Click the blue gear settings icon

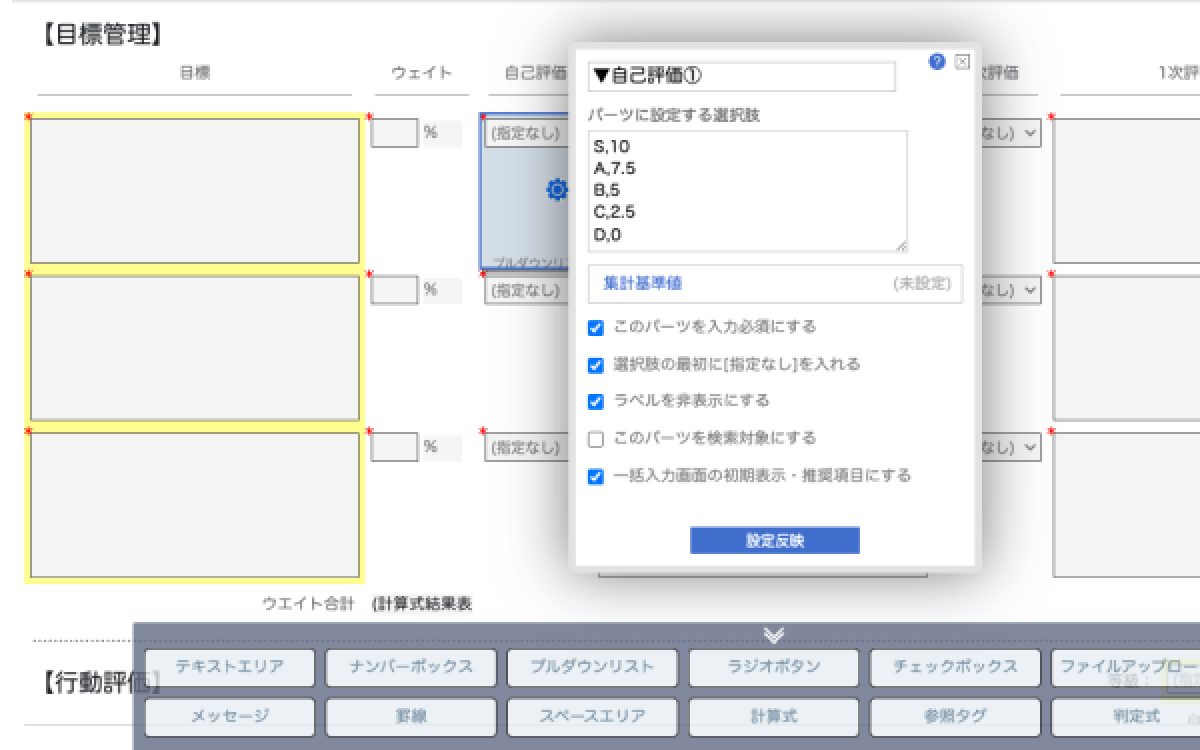[x=557, y=189]
